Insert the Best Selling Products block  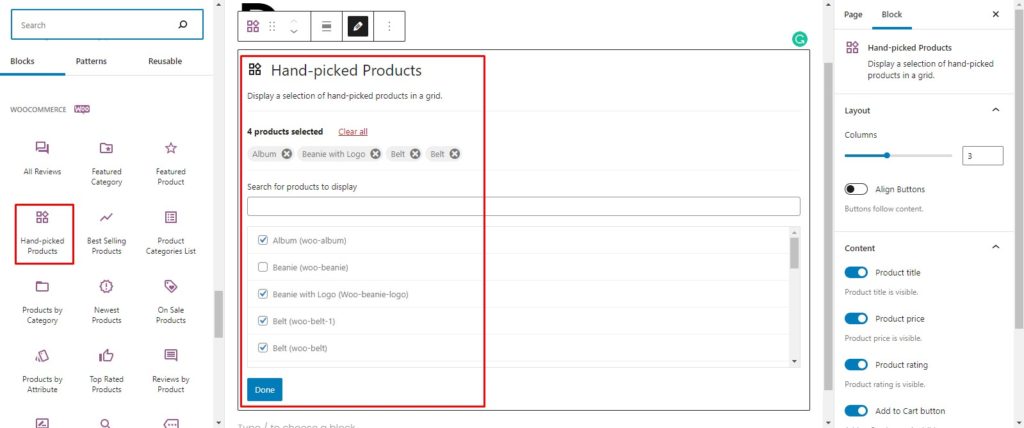(106, 233)
